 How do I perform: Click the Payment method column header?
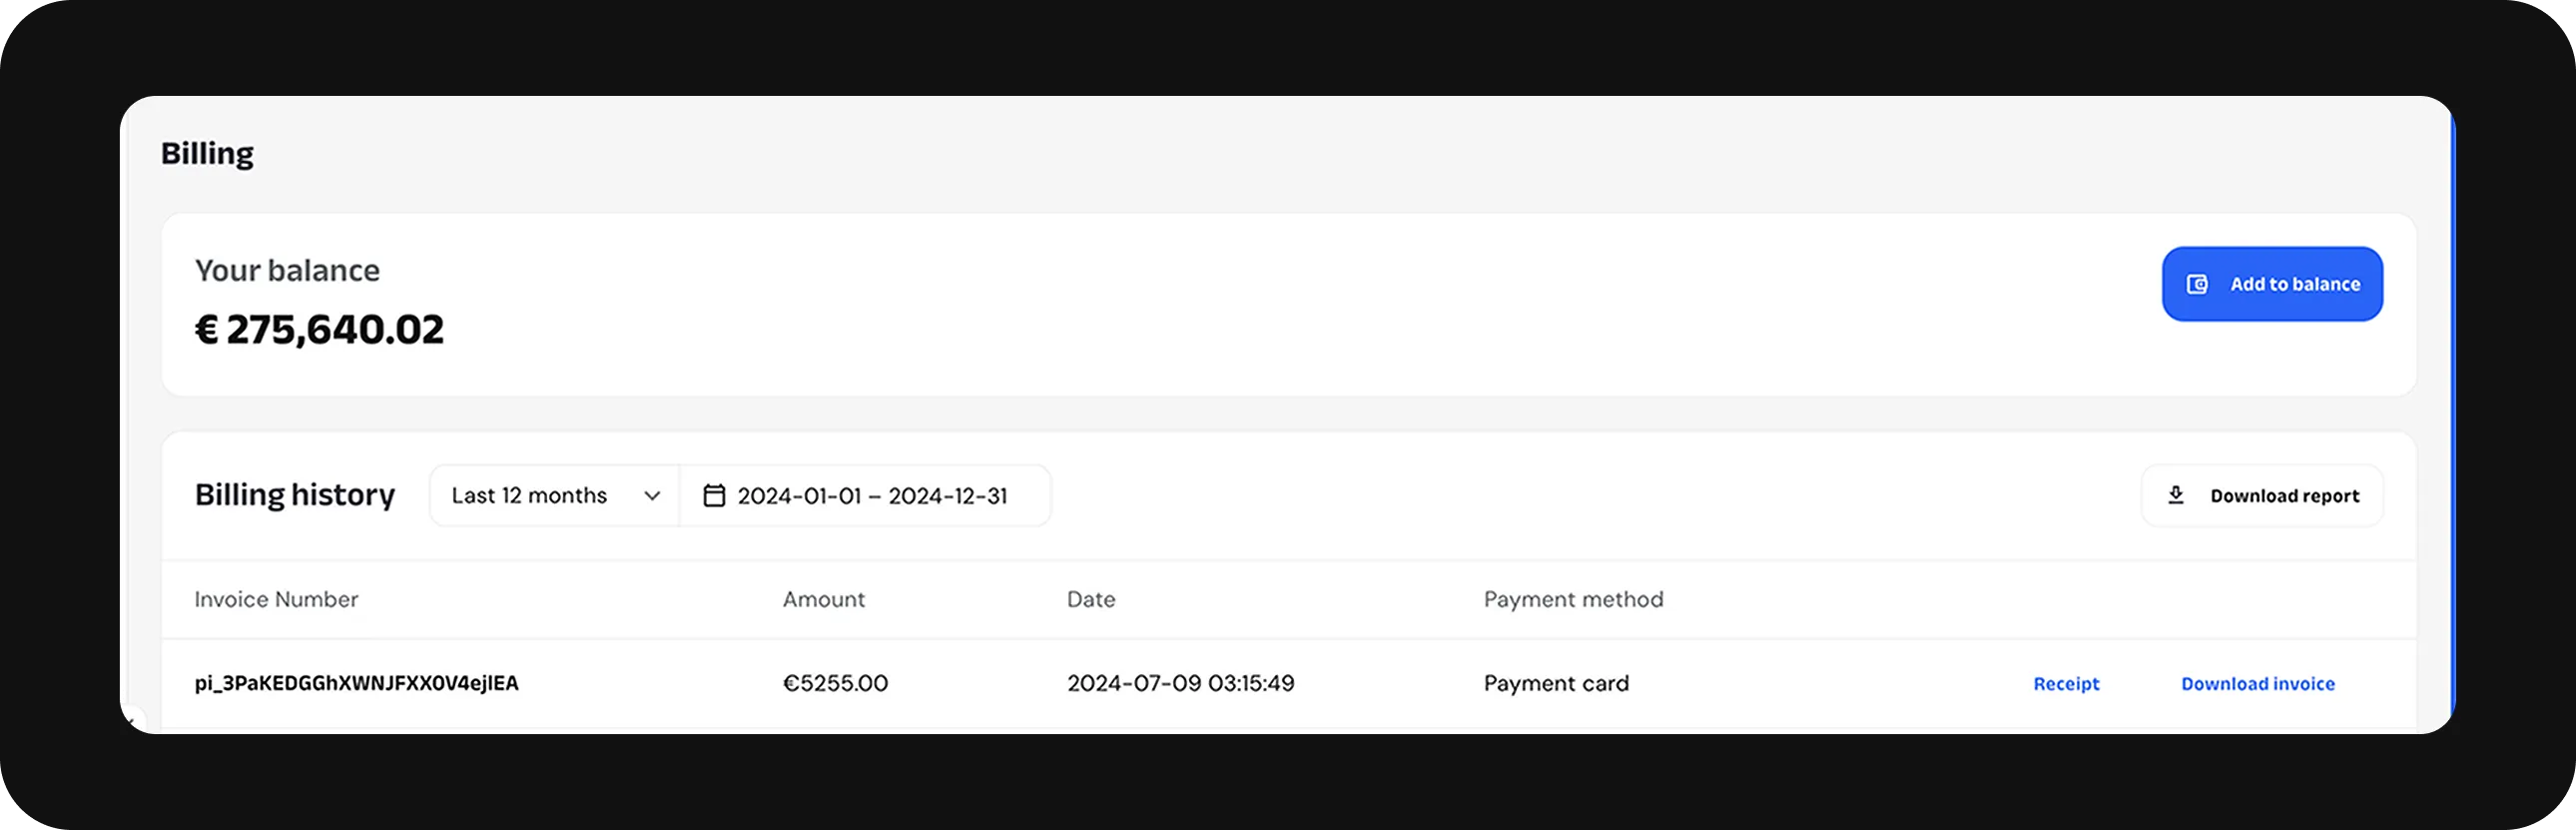pyautogui.click(x=1573, y=599)
